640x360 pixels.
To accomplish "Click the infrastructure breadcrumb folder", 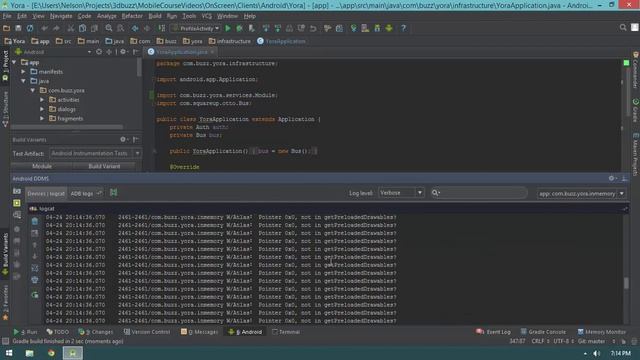I will tap(230, 41).
